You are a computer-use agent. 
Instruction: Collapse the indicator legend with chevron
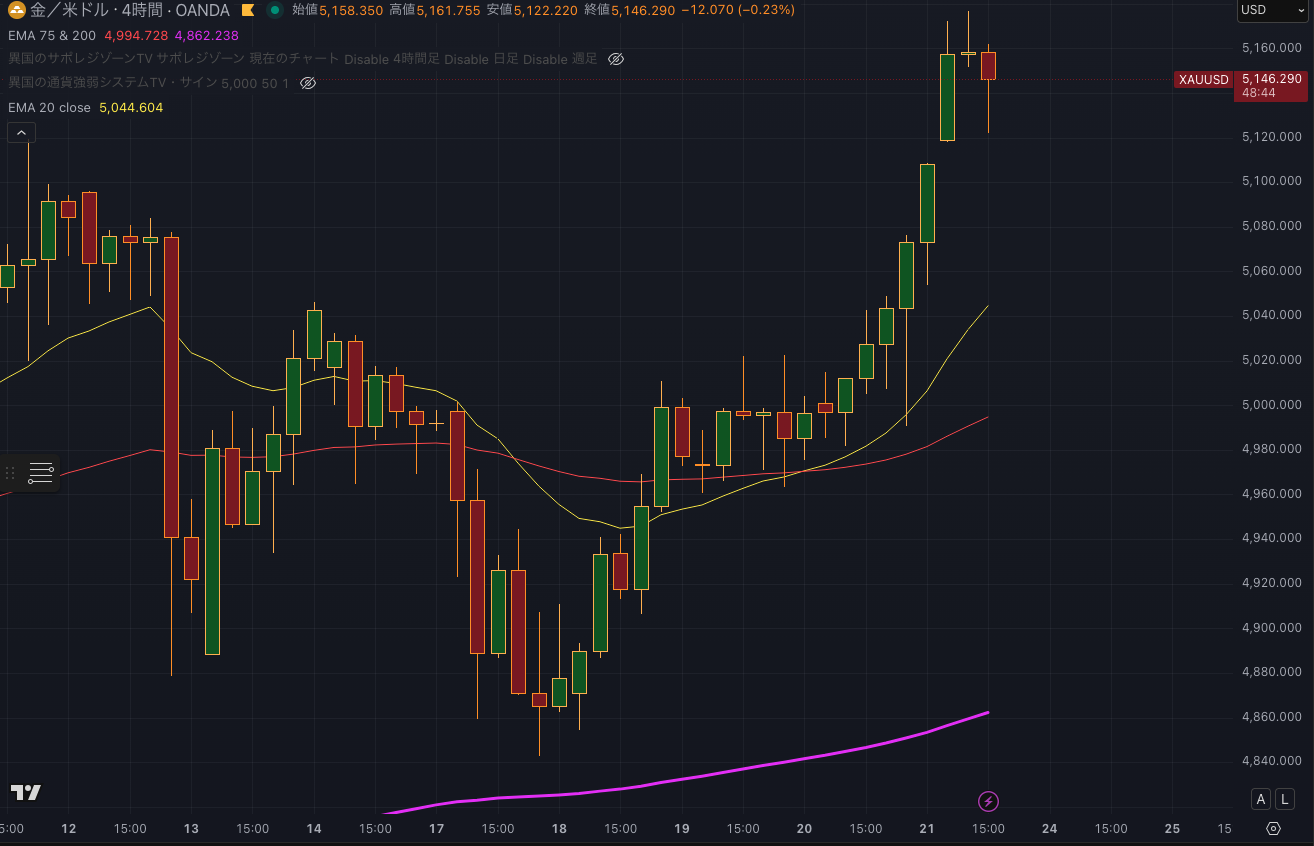pyautogui.click(x=21, y=132)
